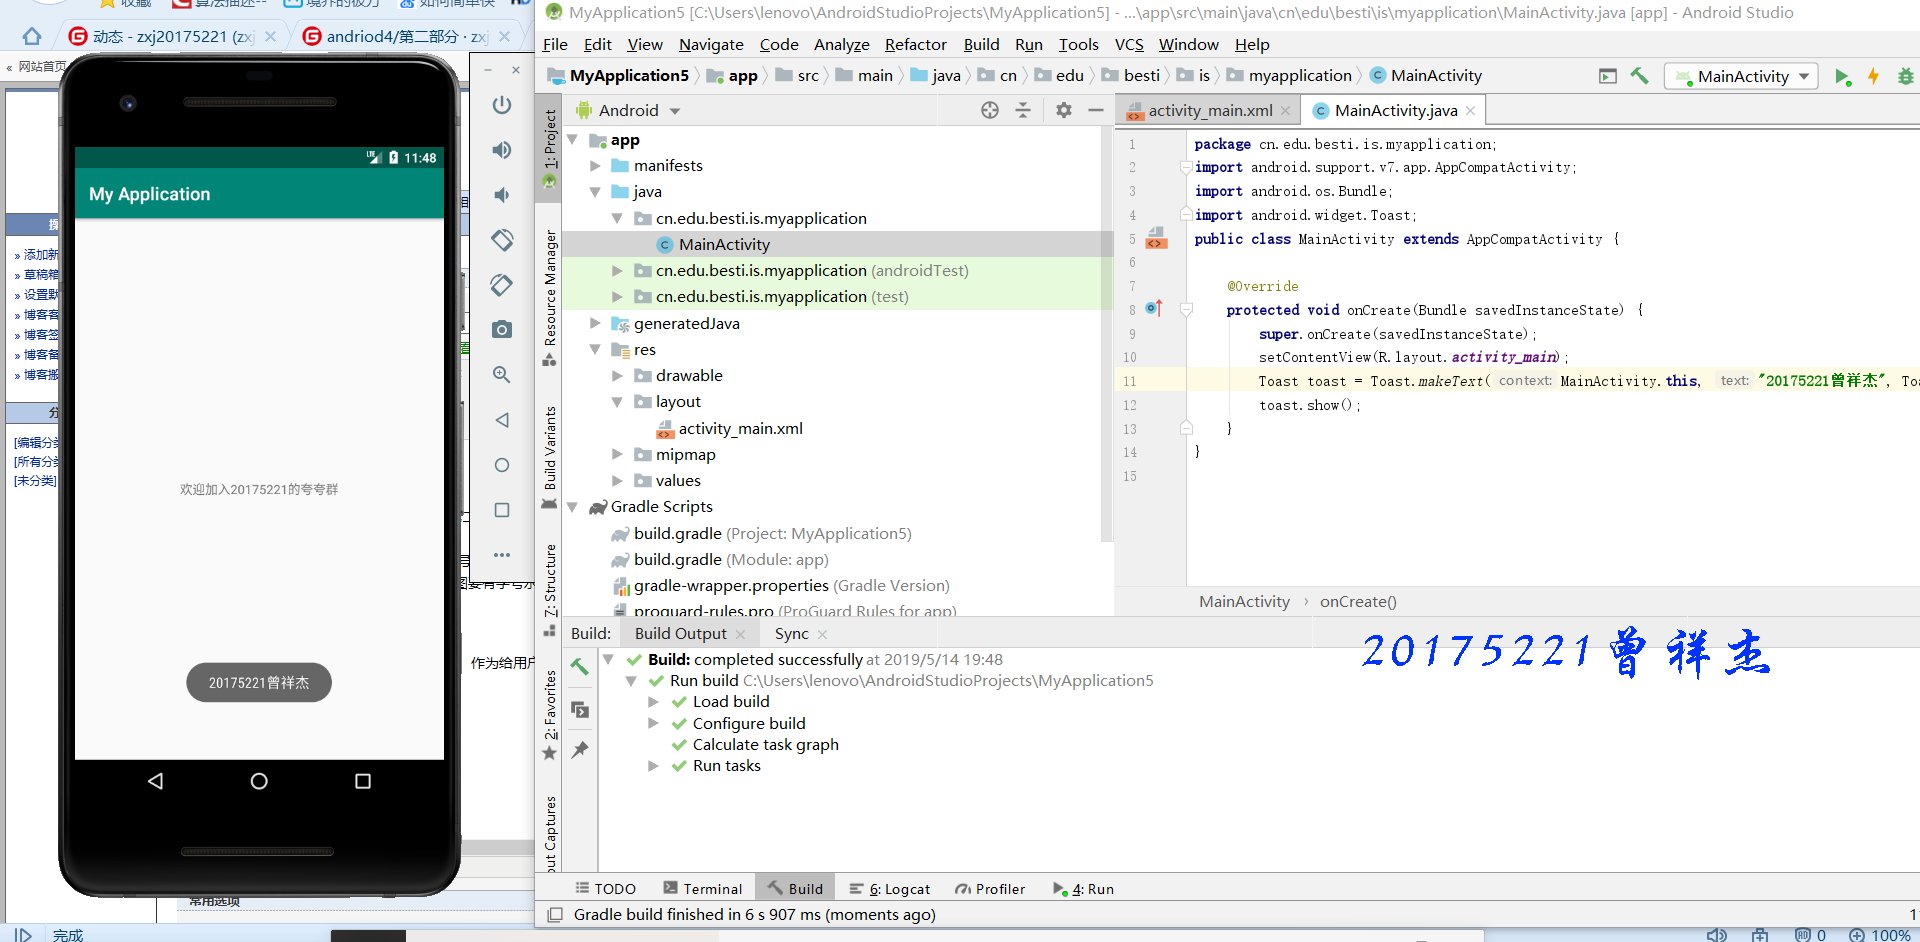The height and width of the screenshot is (942, 1920).
Task: Start debugging with the bug icon
Action: tap(1906, 77)
